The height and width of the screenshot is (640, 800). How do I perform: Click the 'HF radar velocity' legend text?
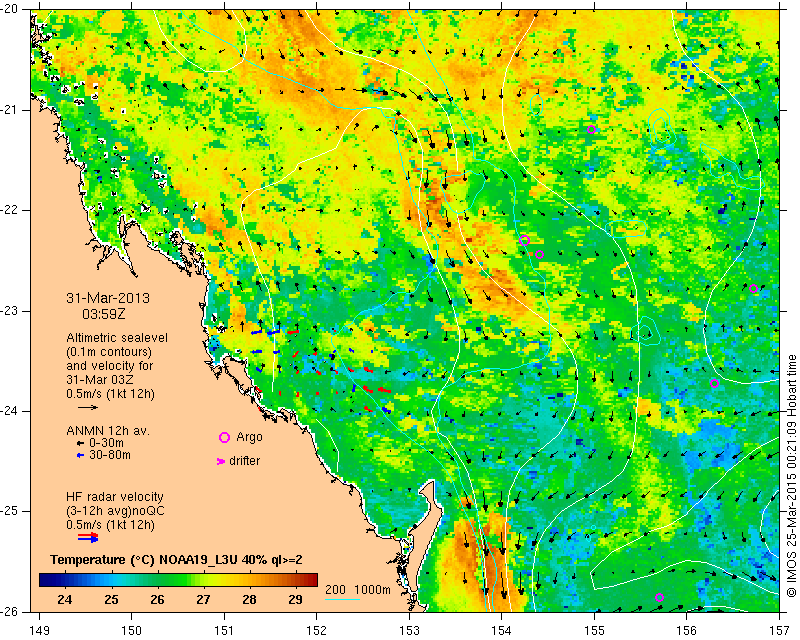click(x=115, y=497)
